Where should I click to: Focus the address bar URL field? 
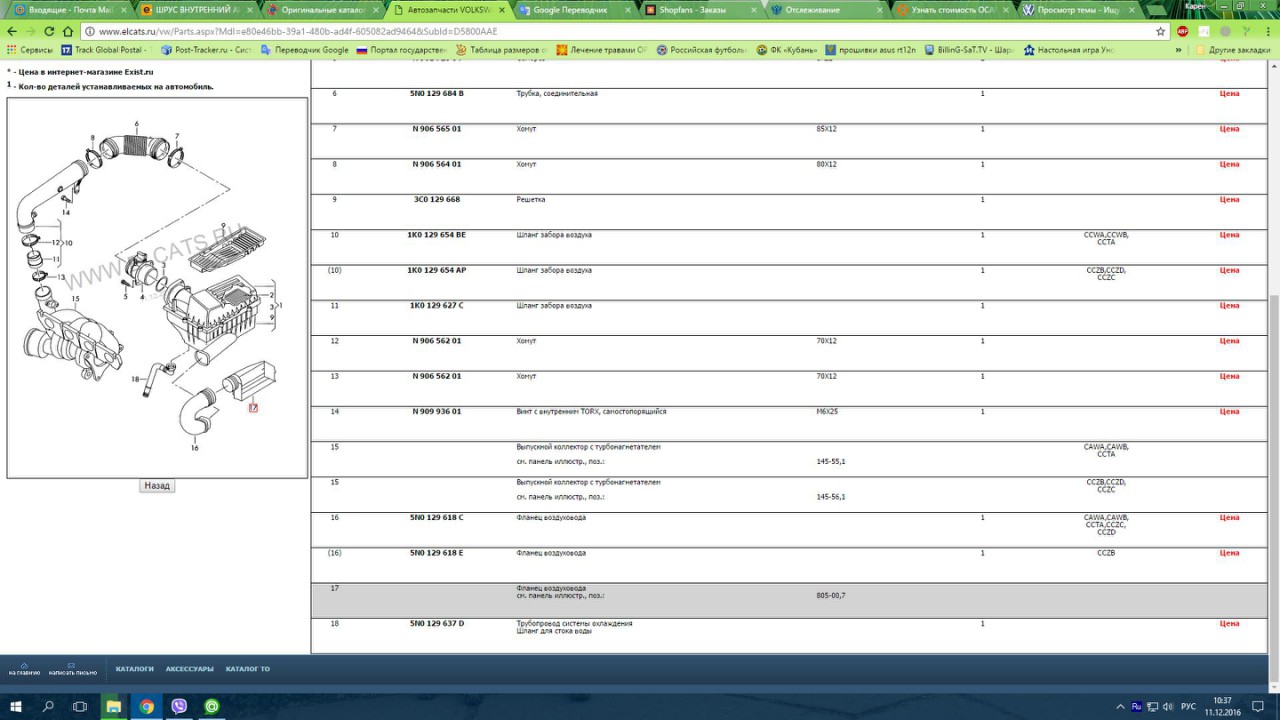tap(600, 31)
